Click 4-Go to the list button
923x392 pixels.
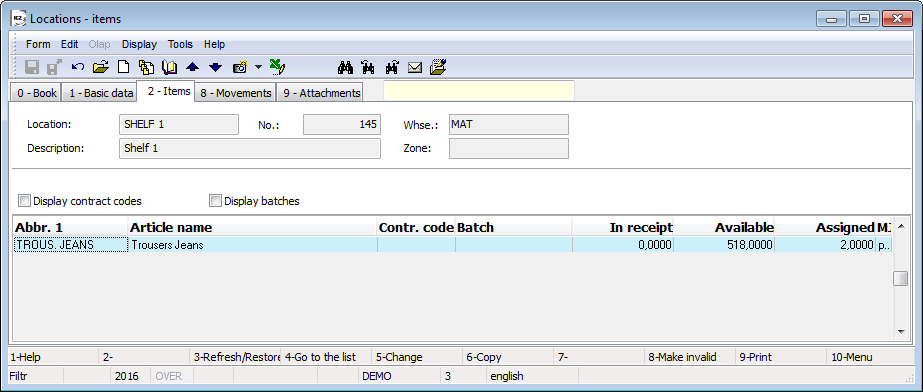tap(327, 357)
